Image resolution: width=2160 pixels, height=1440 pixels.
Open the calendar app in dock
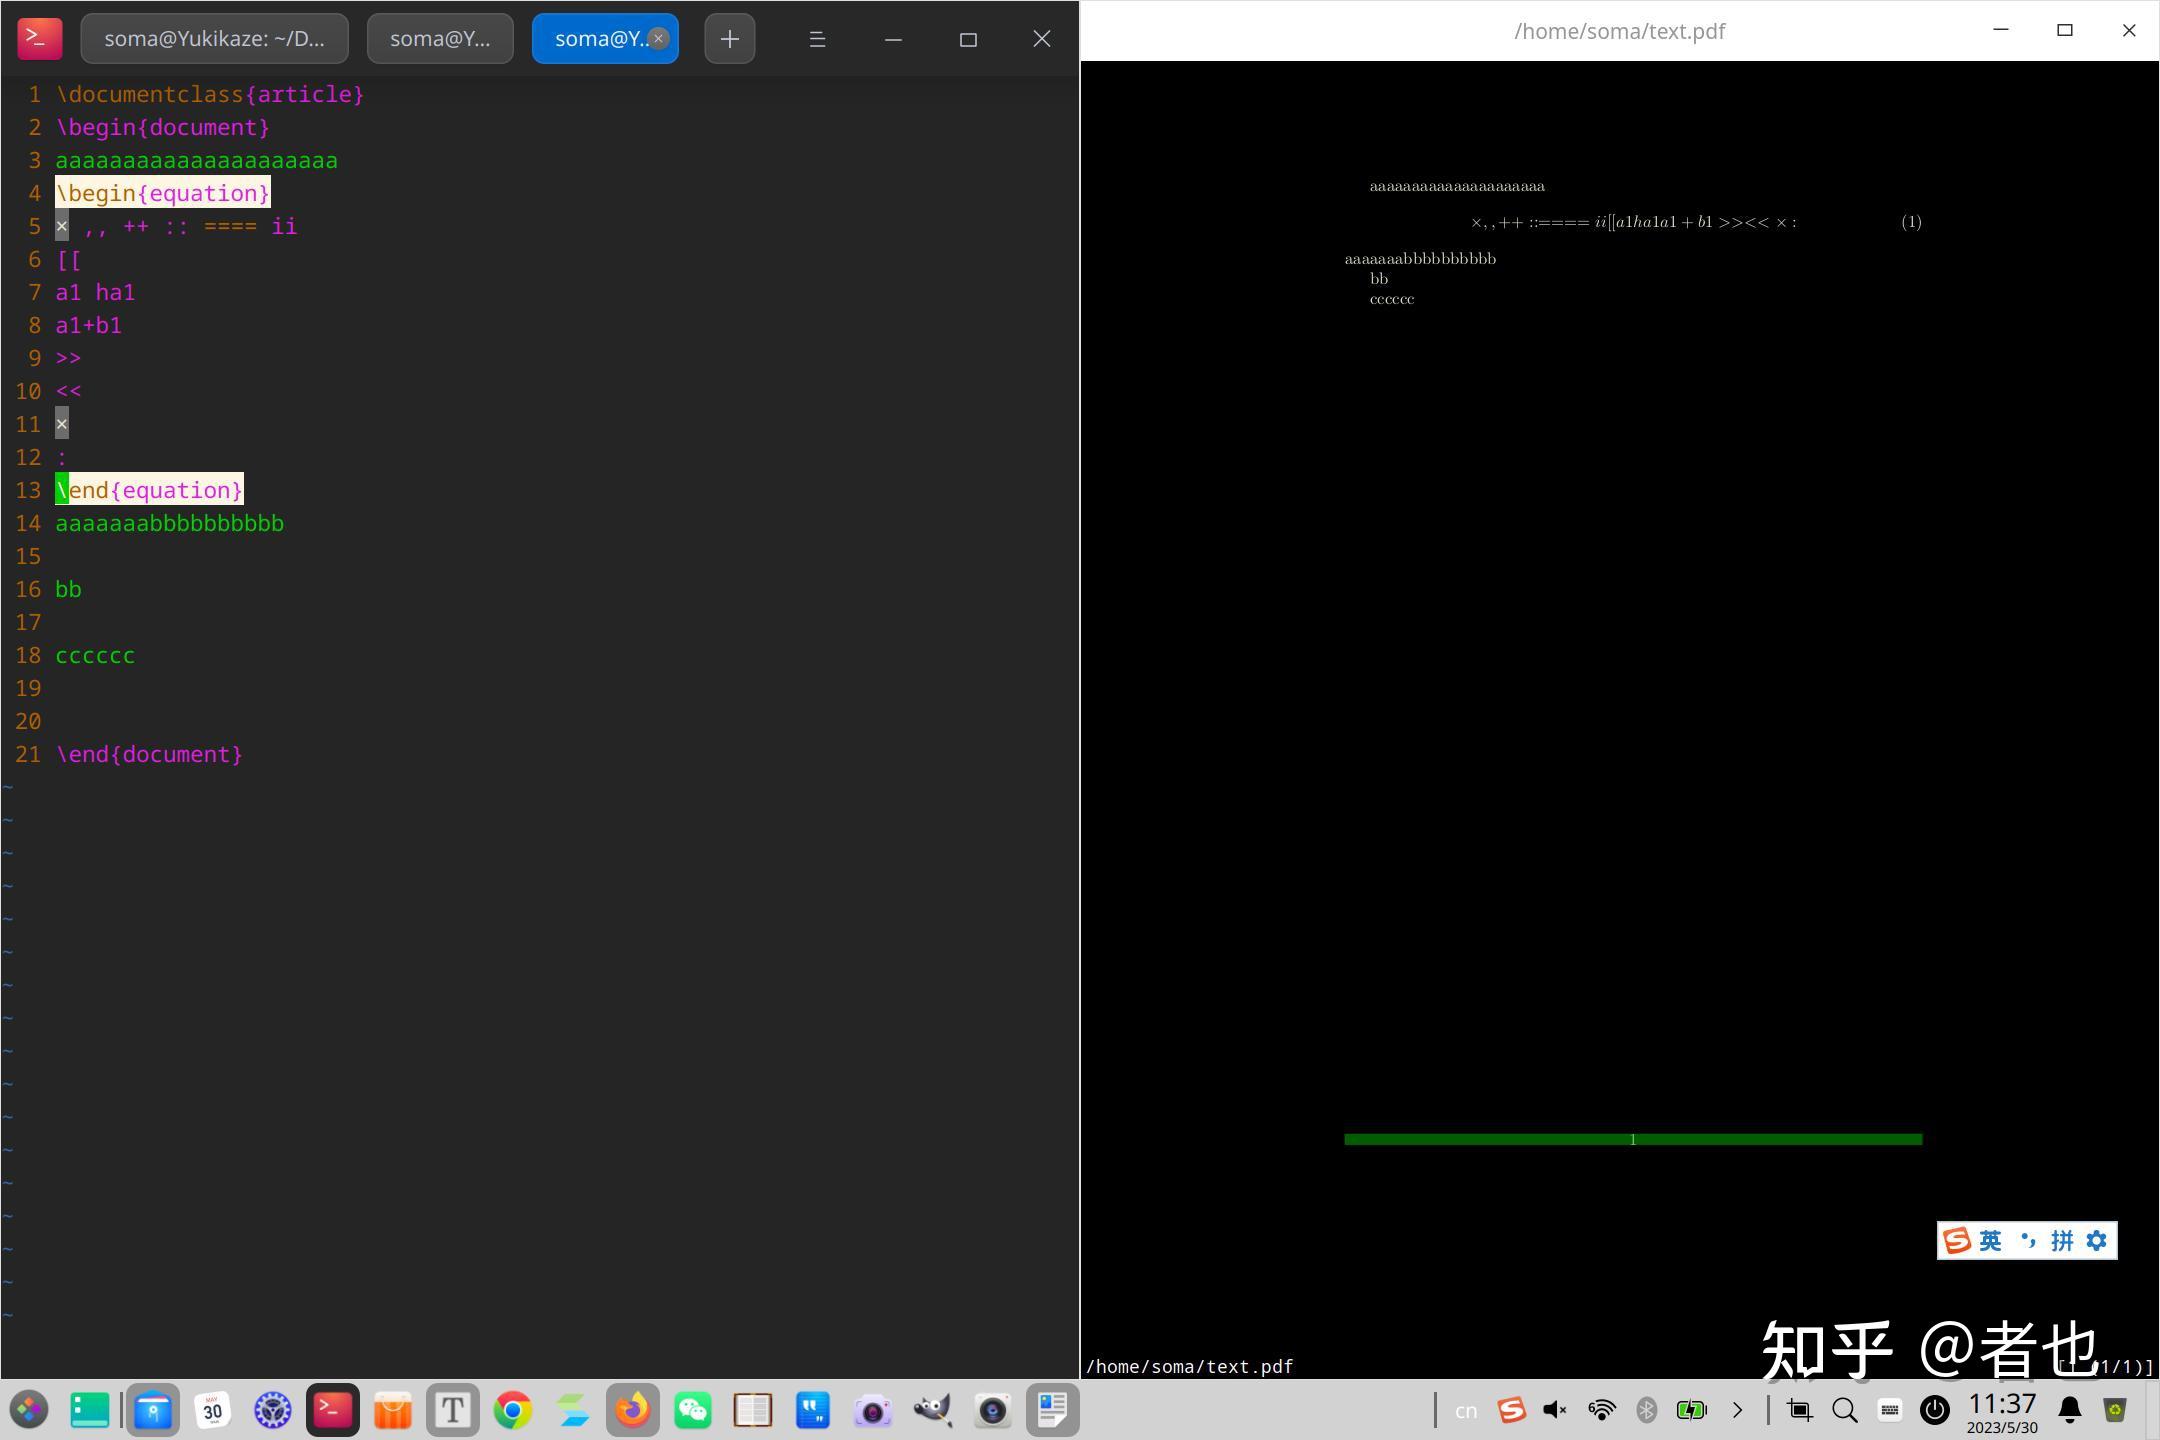point(212,1410)
